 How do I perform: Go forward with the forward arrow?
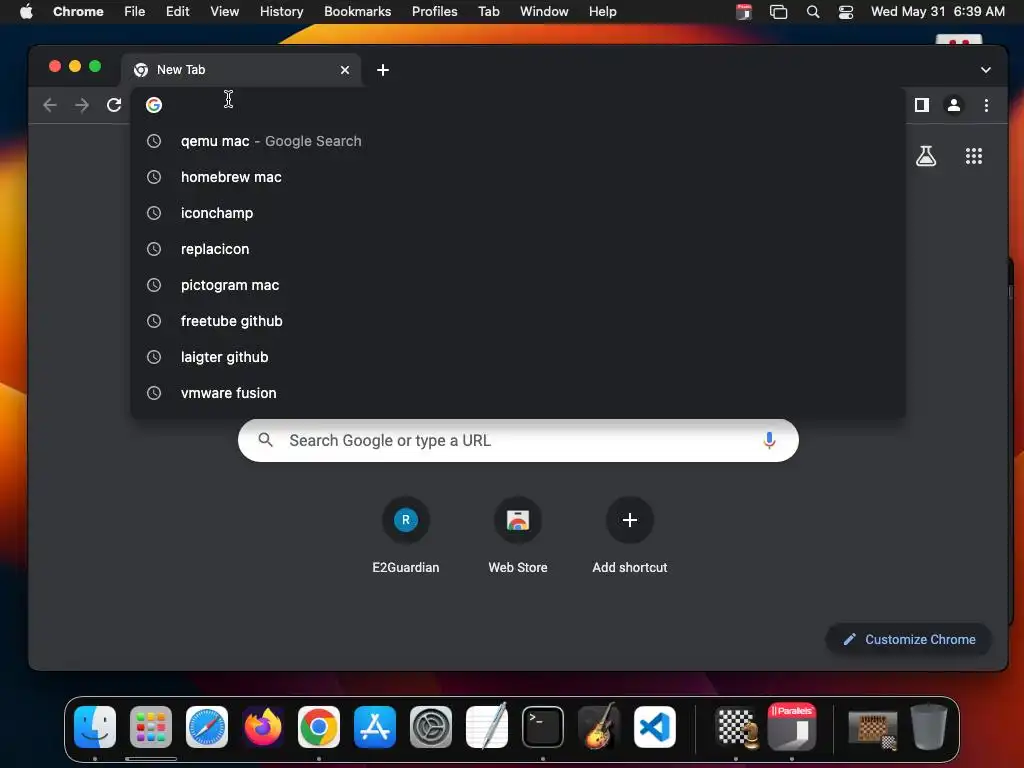pyautogui.click(x=82, y=105)
